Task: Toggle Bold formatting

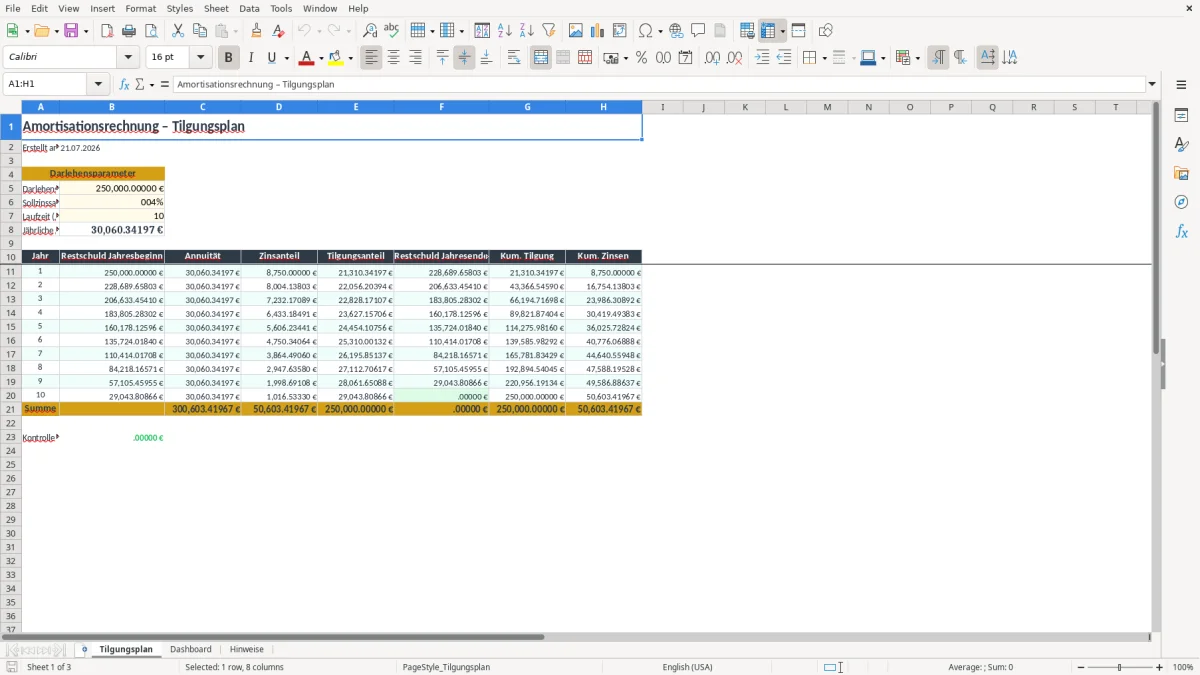Action: click(x=229, y=58)
